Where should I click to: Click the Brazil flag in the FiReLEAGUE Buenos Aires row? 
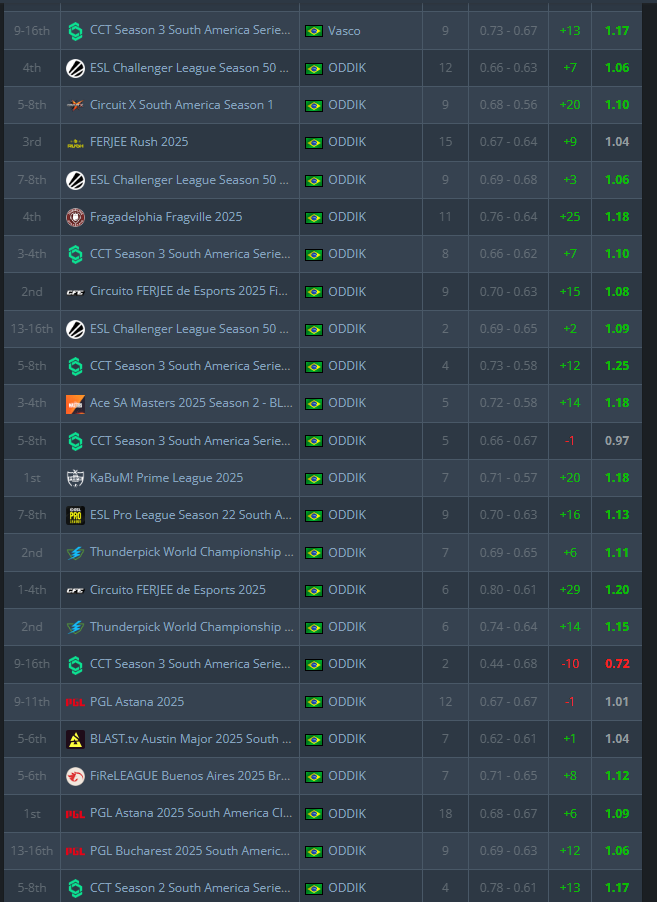pos(314,777)
